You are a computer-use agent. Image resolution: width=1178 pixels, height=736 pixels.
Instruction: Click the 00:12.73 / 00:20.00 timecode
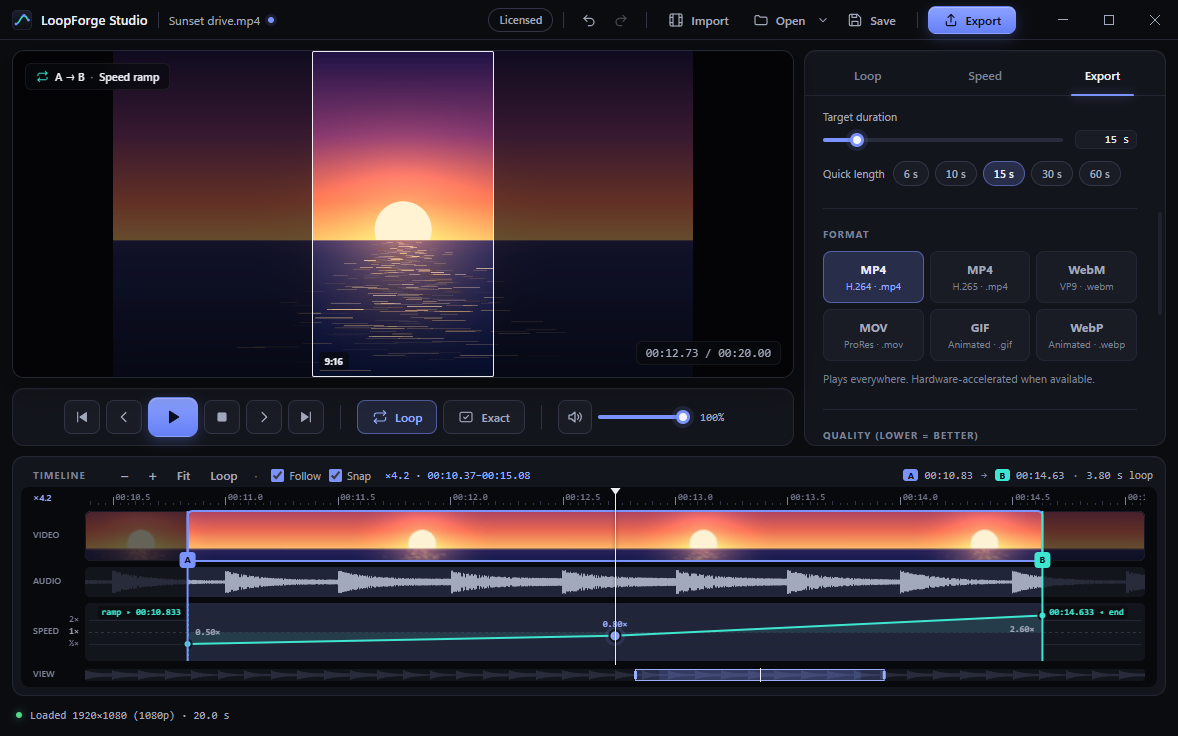tap(708, 353)
